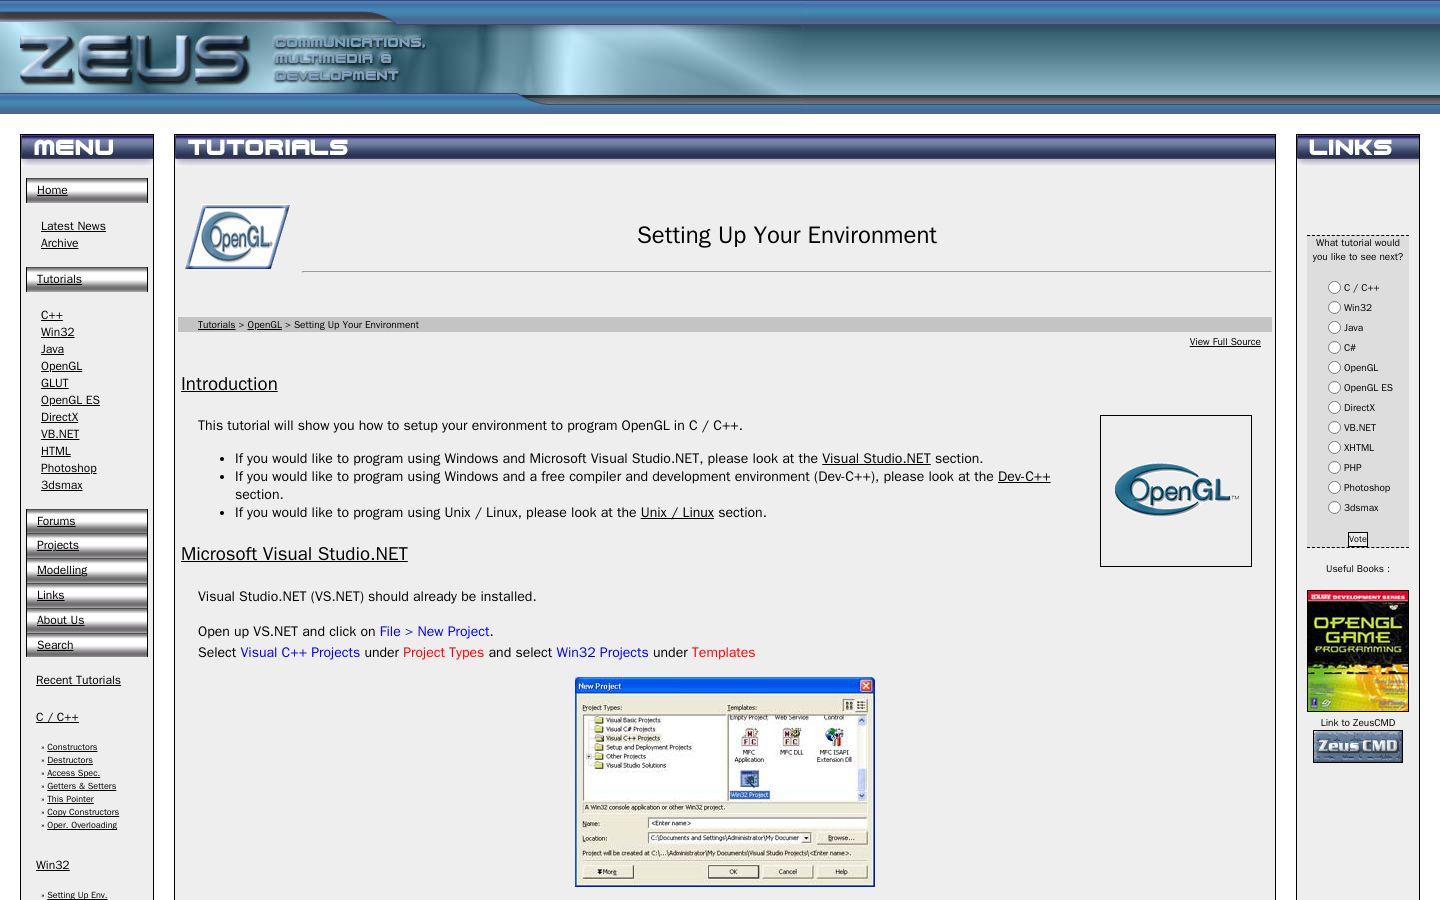The width and height of the screenshot is (1440, 900).
Task: Open Recent Tutorials link
Action: pos(78,680)
